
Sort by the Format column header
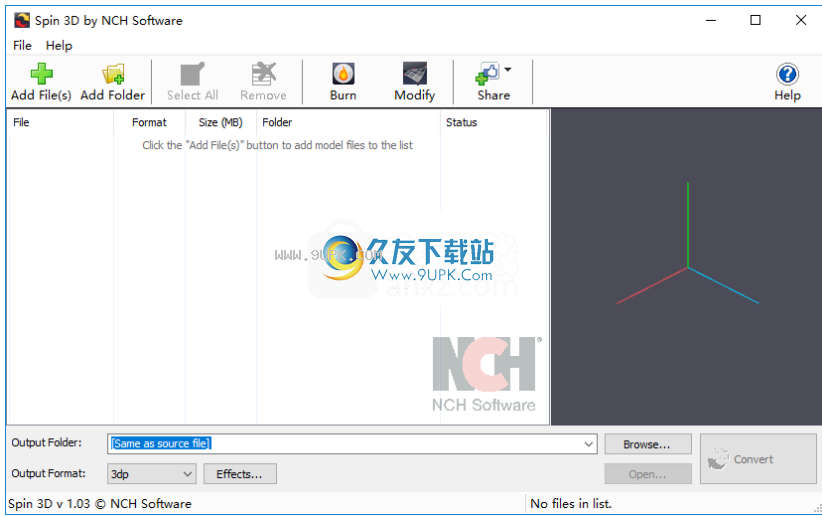pyautogui.click(x=149, y=122)
